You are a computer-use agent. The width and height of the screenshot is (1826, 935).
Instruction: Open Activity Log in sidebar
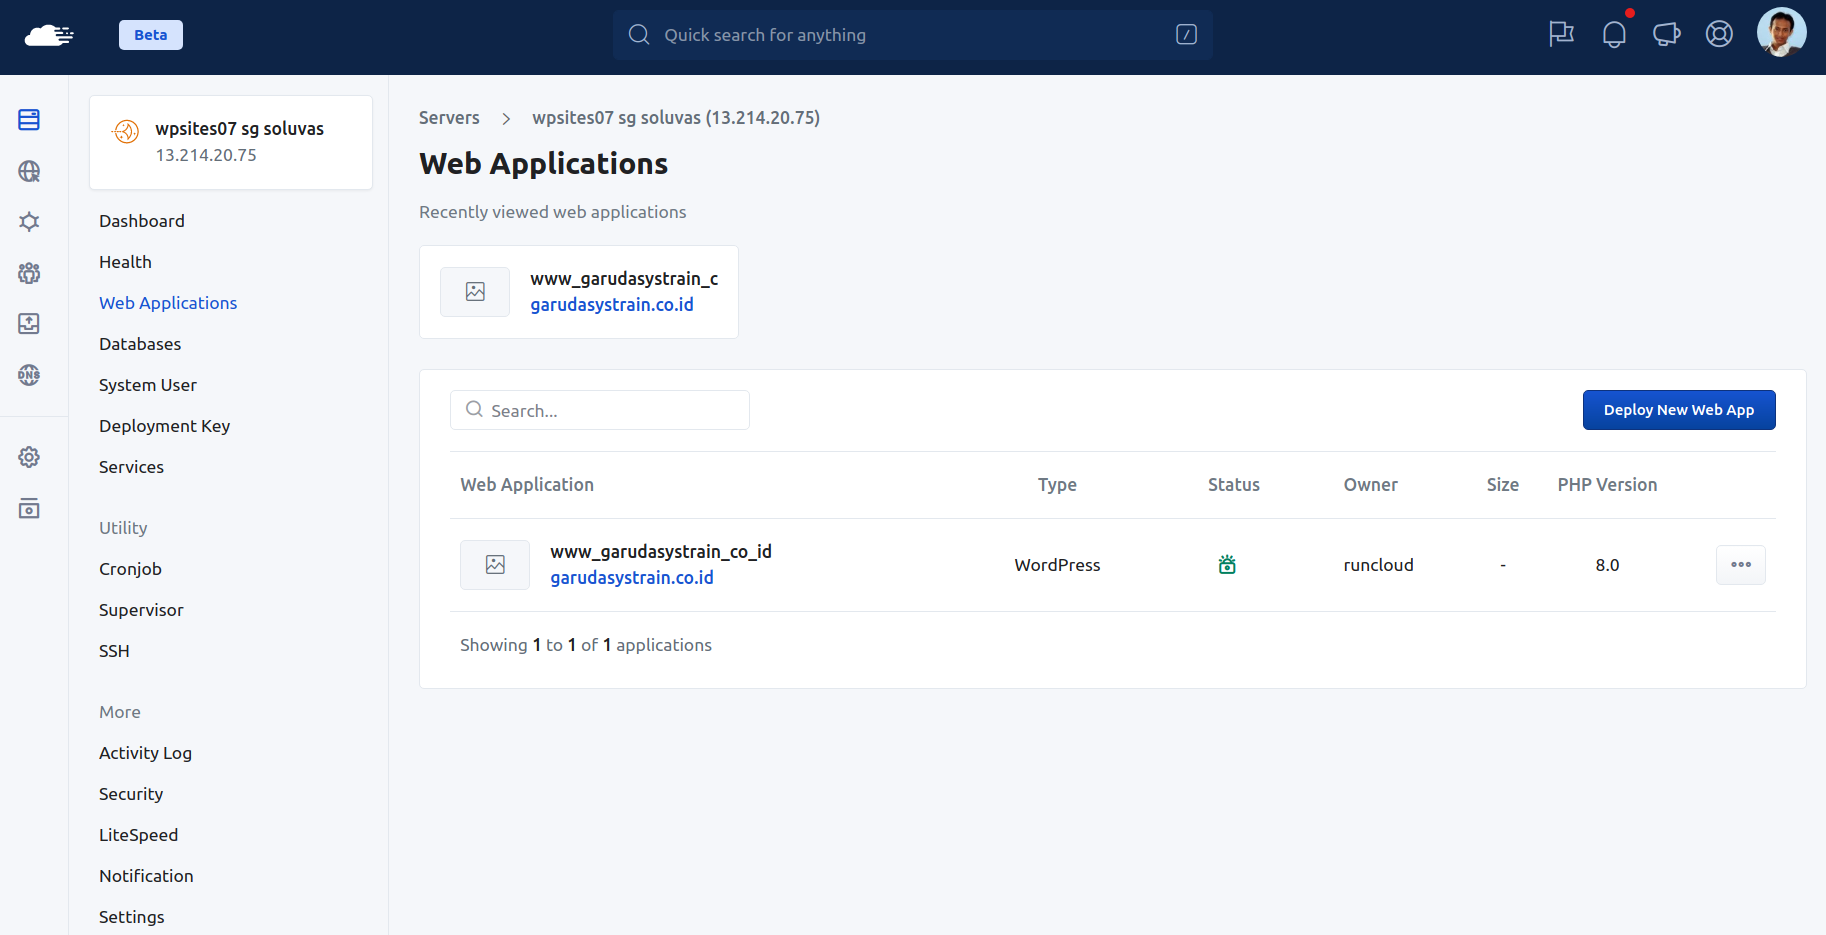(x=145, y=753)
